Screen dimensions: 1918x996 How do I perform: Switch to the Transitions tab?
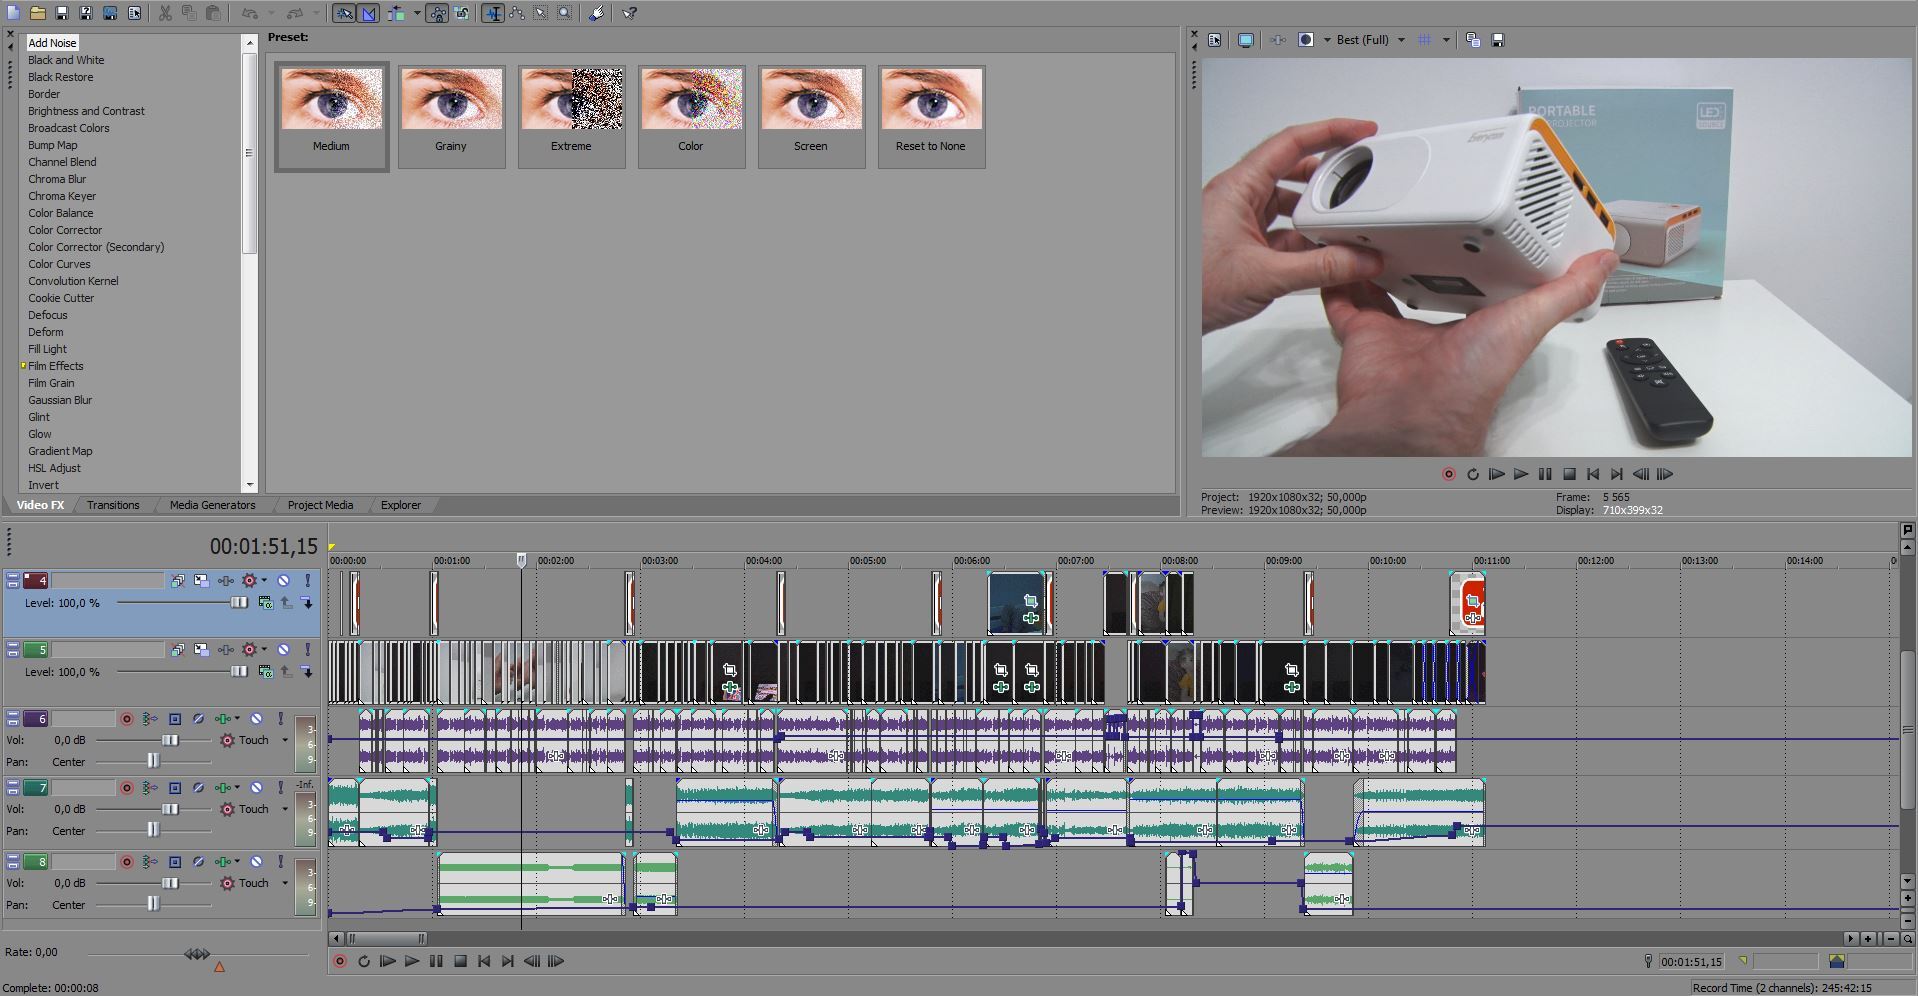point(113,505)
